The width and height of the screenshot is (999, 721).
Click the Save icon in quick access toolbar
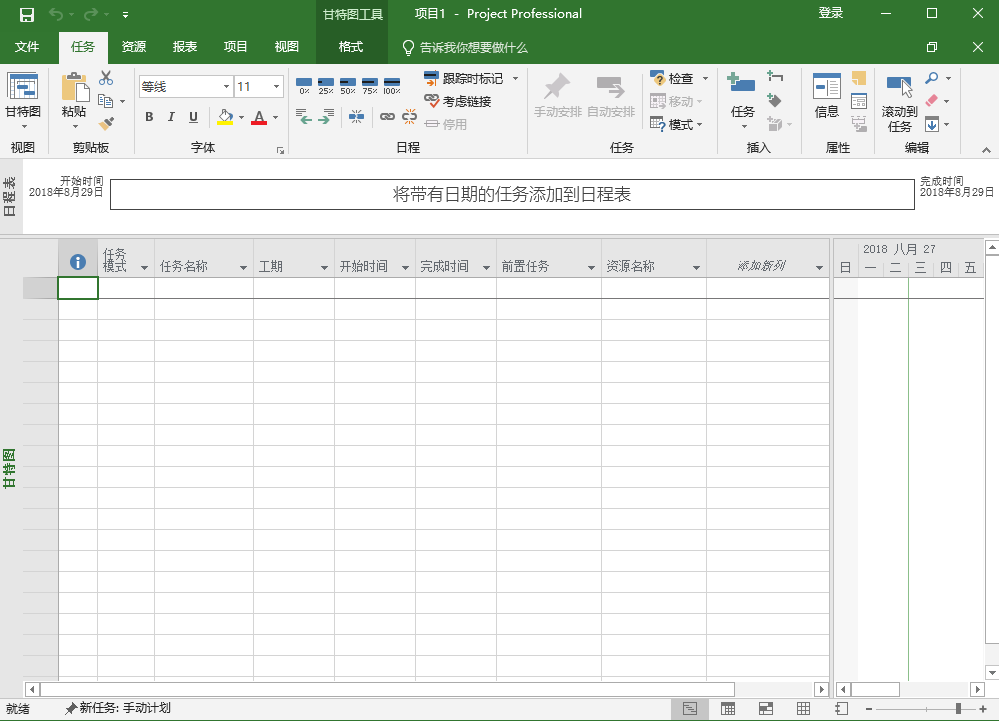(27, 14)
